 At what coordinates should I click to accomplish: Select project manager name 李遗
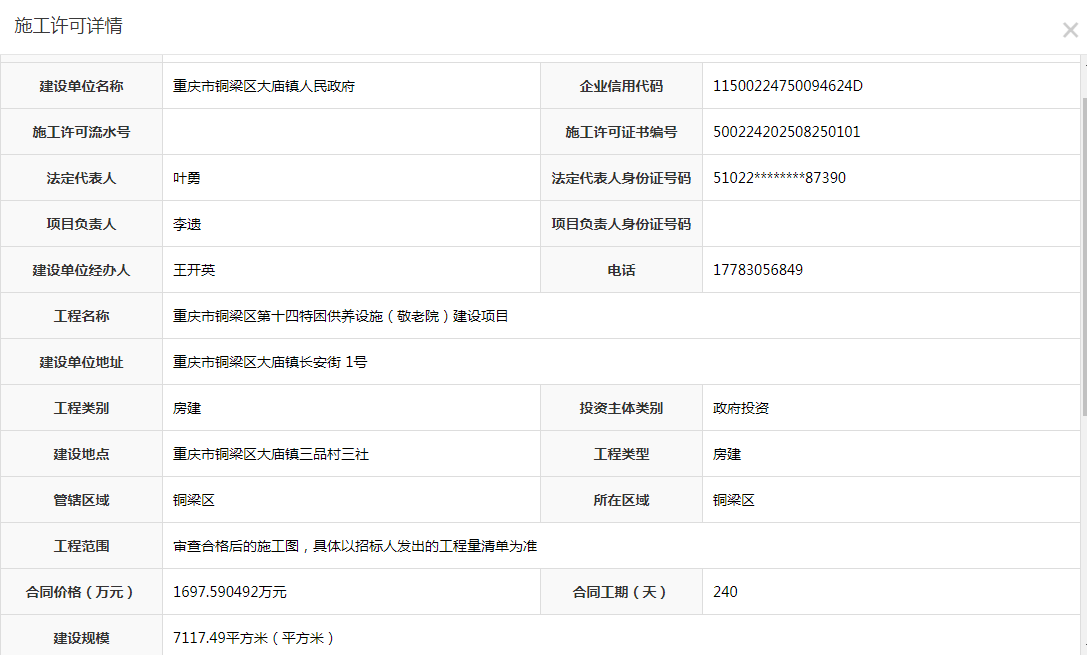187,224
